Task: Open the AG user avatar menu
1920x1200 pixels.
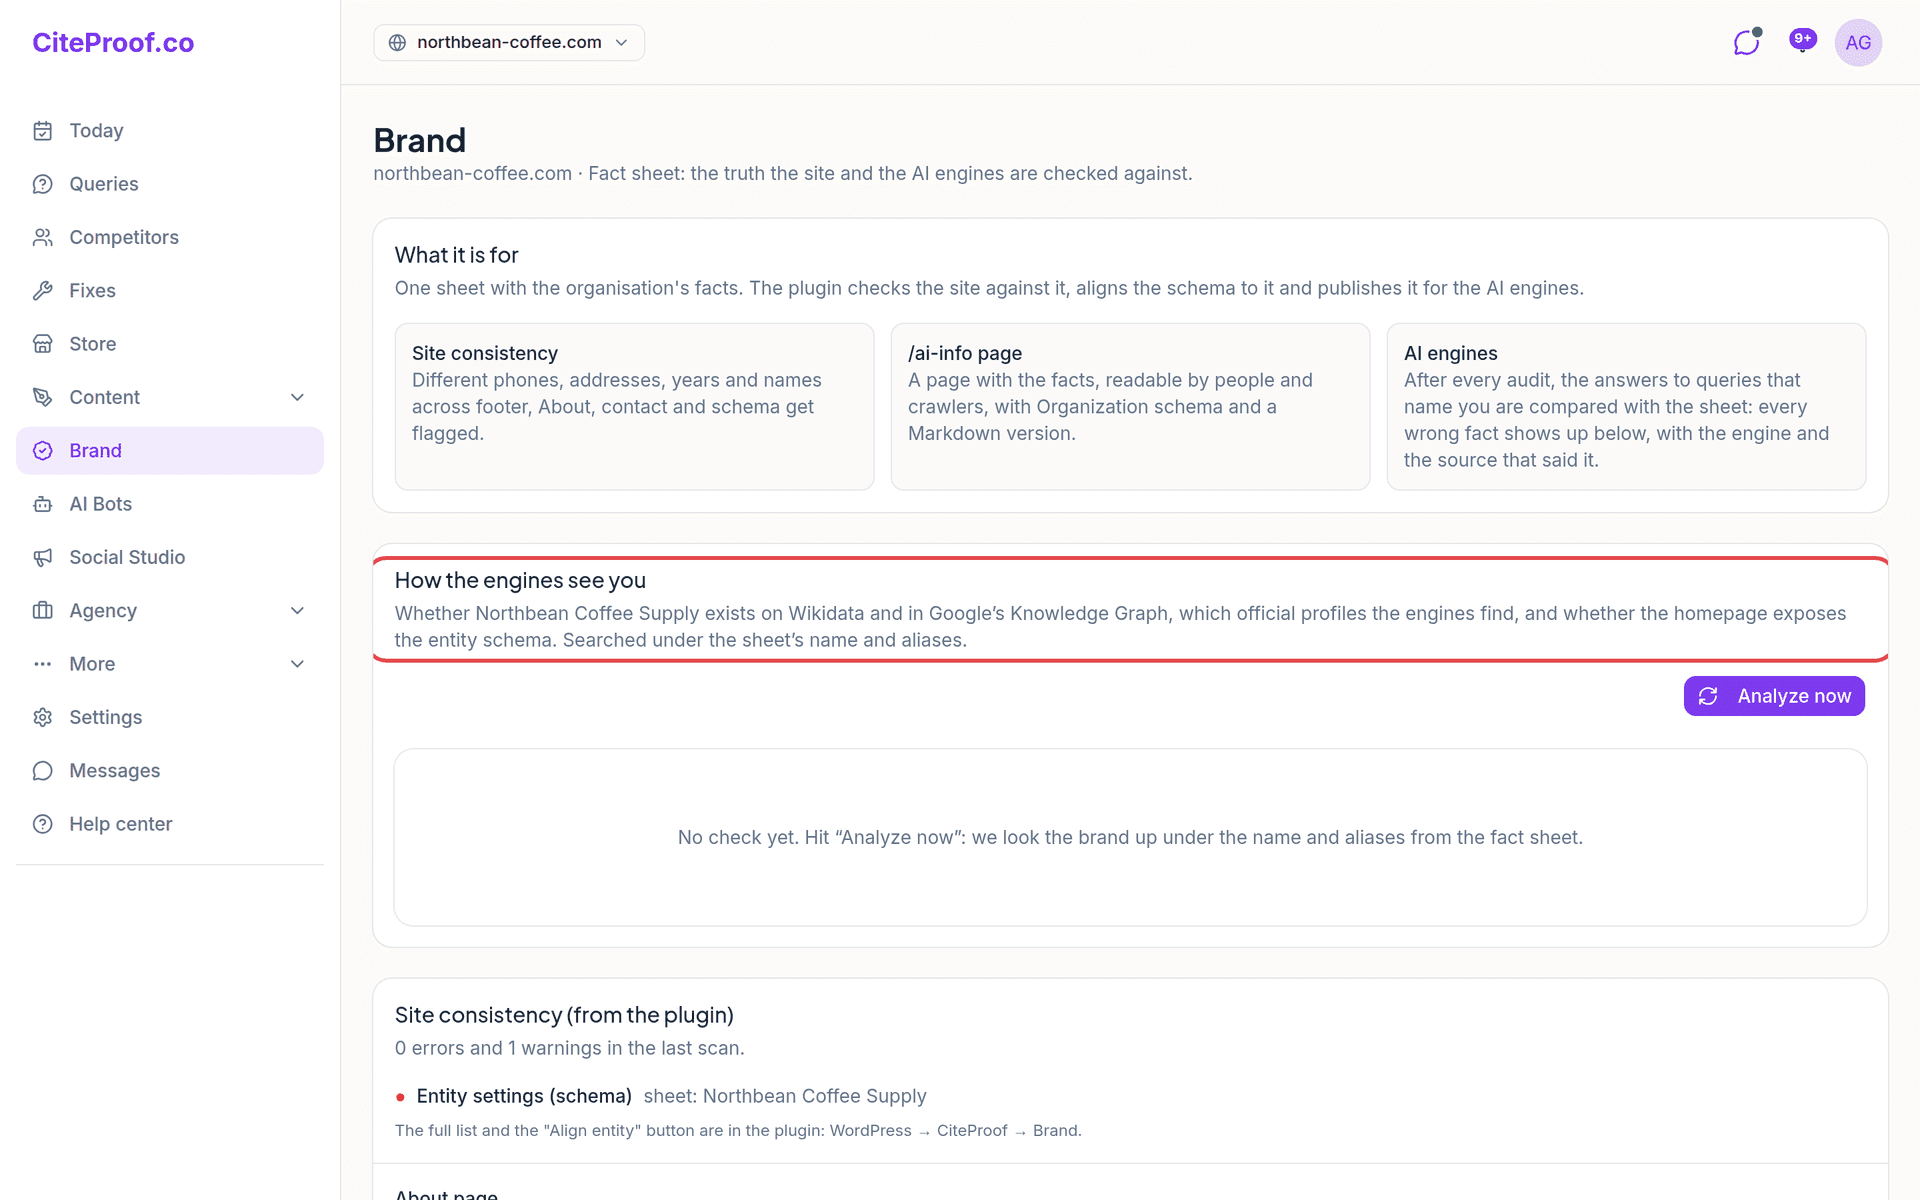Action: pyautogui.click(x=1858, y=43)
